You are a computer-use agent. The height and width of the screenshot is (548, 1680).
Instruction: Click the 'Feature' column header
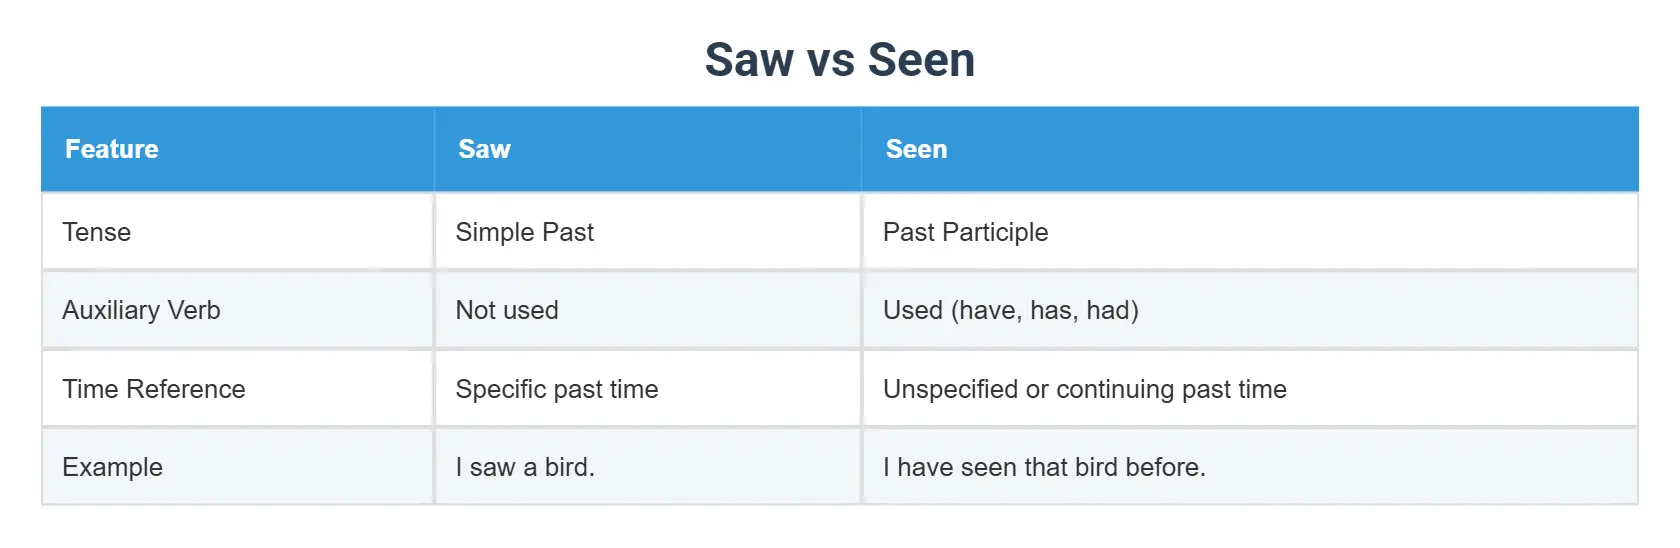point(112,149)
